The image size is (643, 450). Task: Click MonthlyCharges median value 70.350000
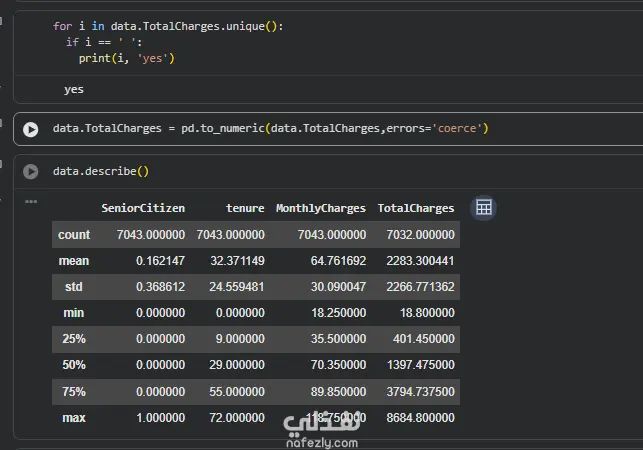tap(338, 365)
